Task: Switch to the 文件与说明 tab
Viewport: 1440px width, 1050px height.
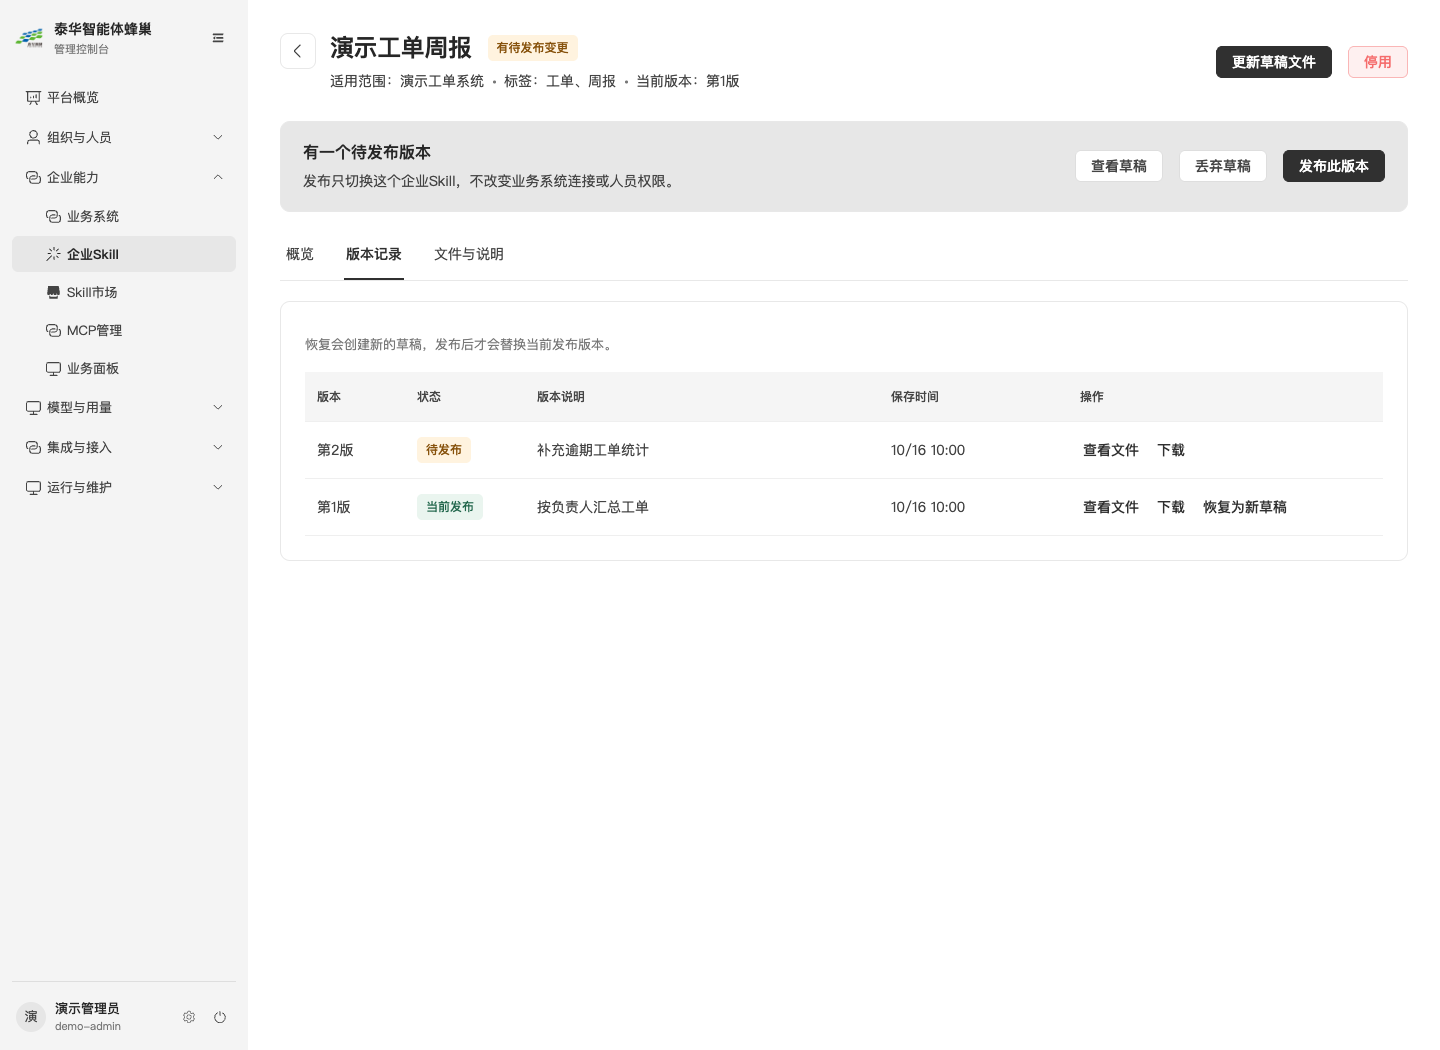Action: tap(469, 254)
